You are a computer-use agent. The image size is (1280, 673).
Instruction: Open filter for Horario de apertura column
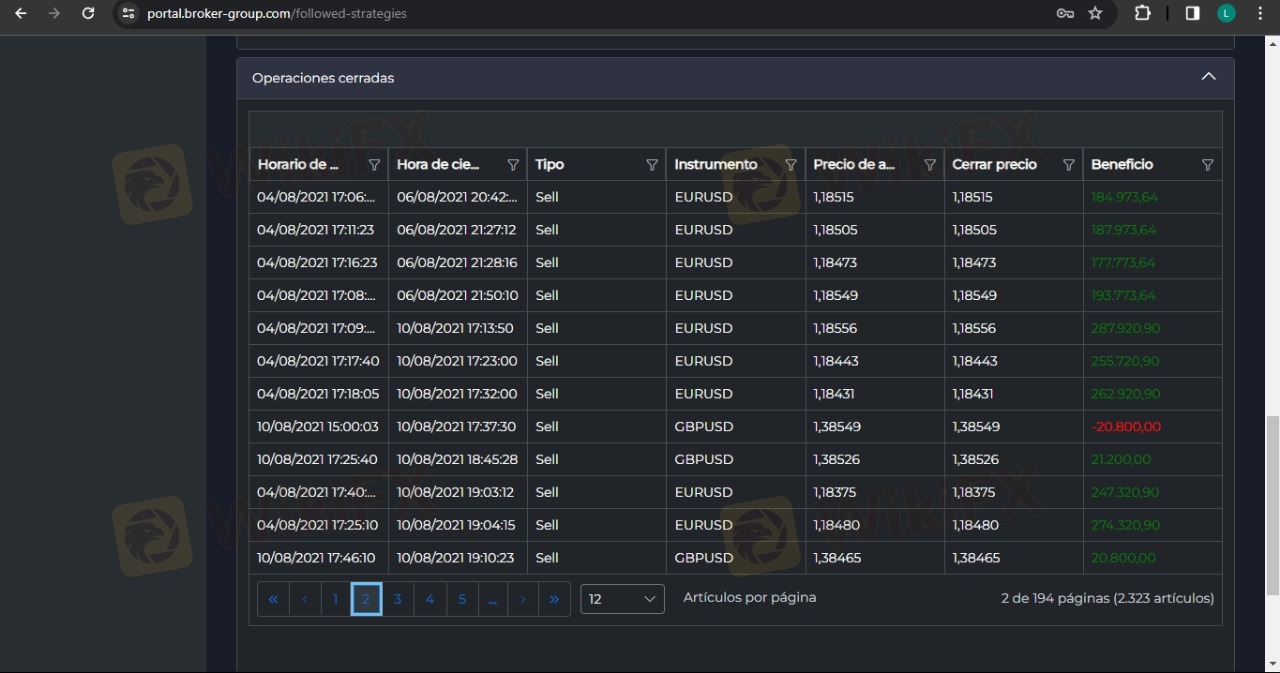pos(375,165)
